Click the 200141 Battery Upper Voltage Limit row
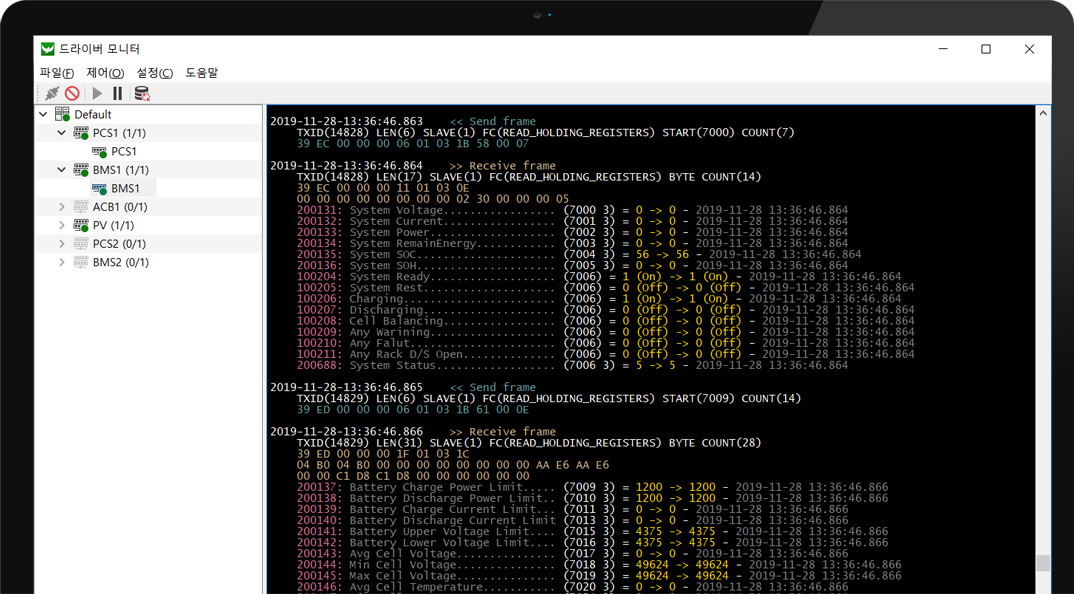 [592, 532]
